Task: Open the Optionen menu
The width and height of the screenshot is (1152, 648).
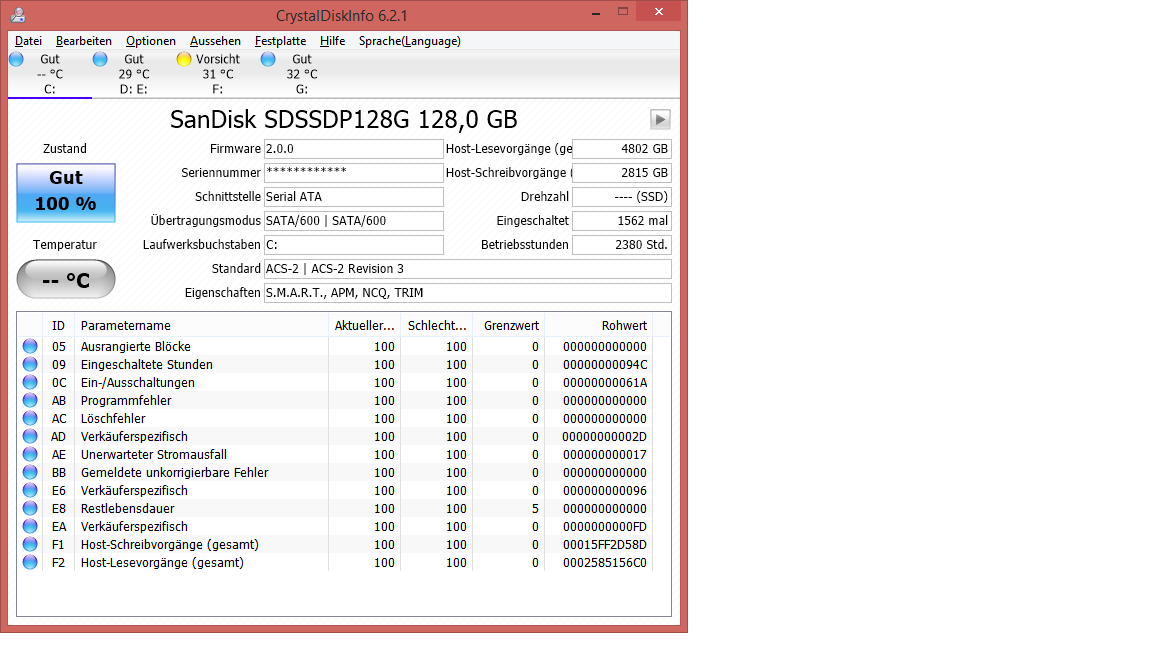Action: pos(151,41)
